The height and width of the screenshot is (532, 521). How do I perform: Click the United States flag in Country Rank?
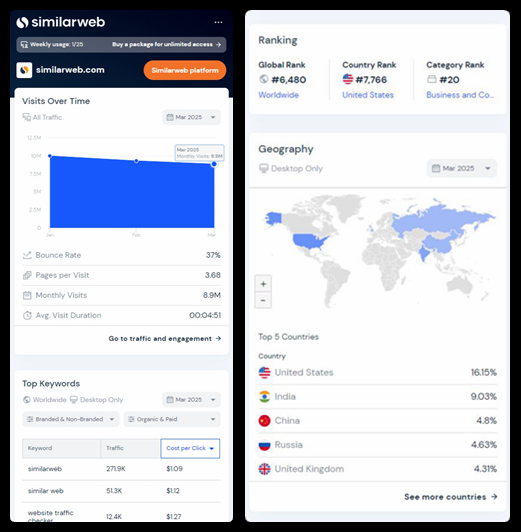[348, 79]
